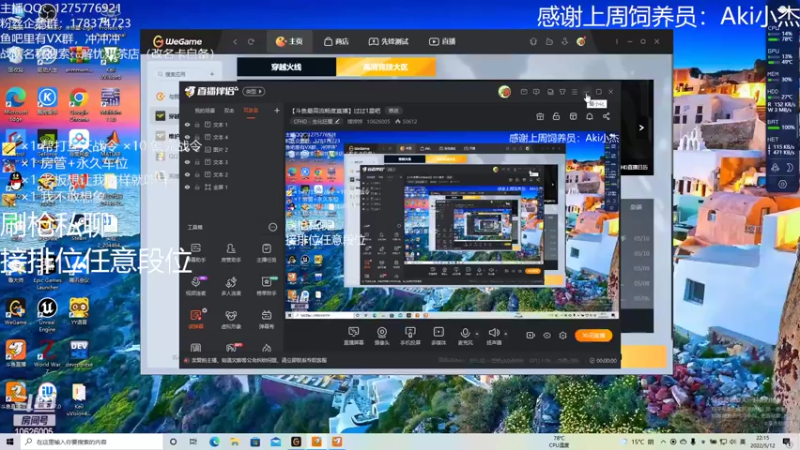Click the Windows taskbar search box
The height and width of the screenshot is (450, 800).
click(x=92, y=441)
